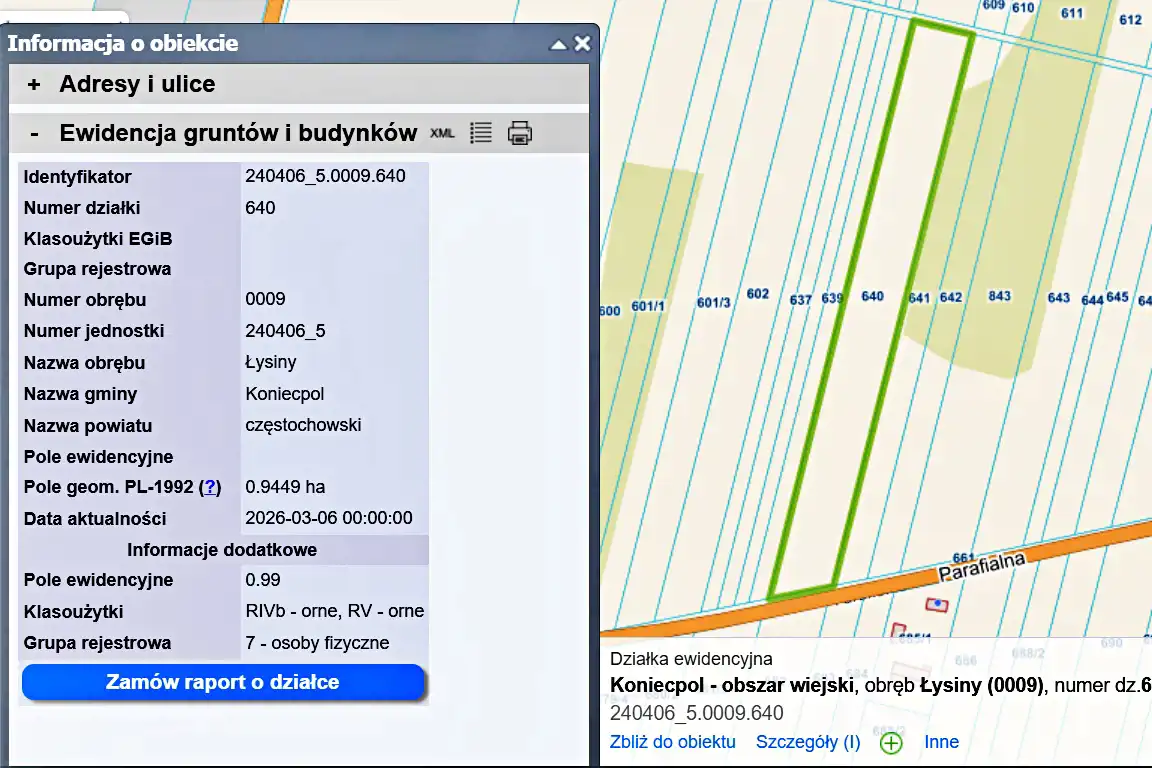Viewport: 1152px width, 768px height.
Task: Collapse the info panel with the up arrow
Action: (558, 45)
